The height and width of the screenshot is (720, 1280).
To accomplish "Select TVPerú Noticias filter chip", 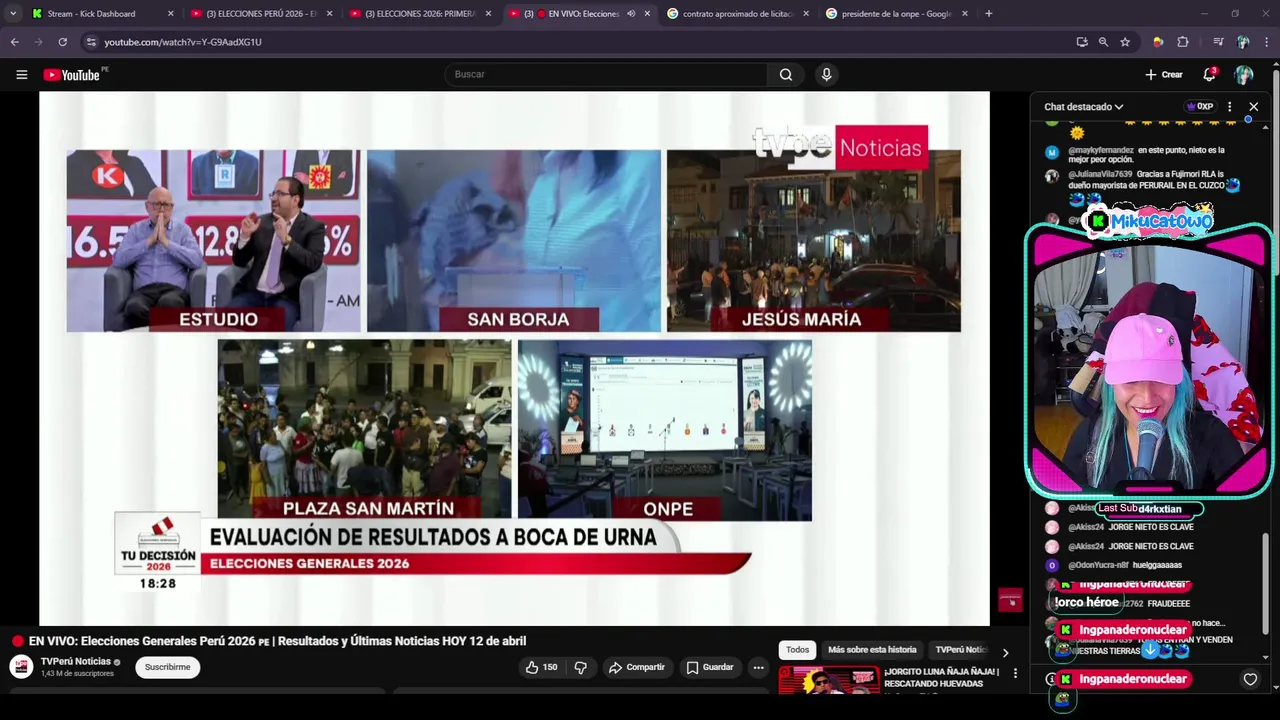I will point(961,650).
